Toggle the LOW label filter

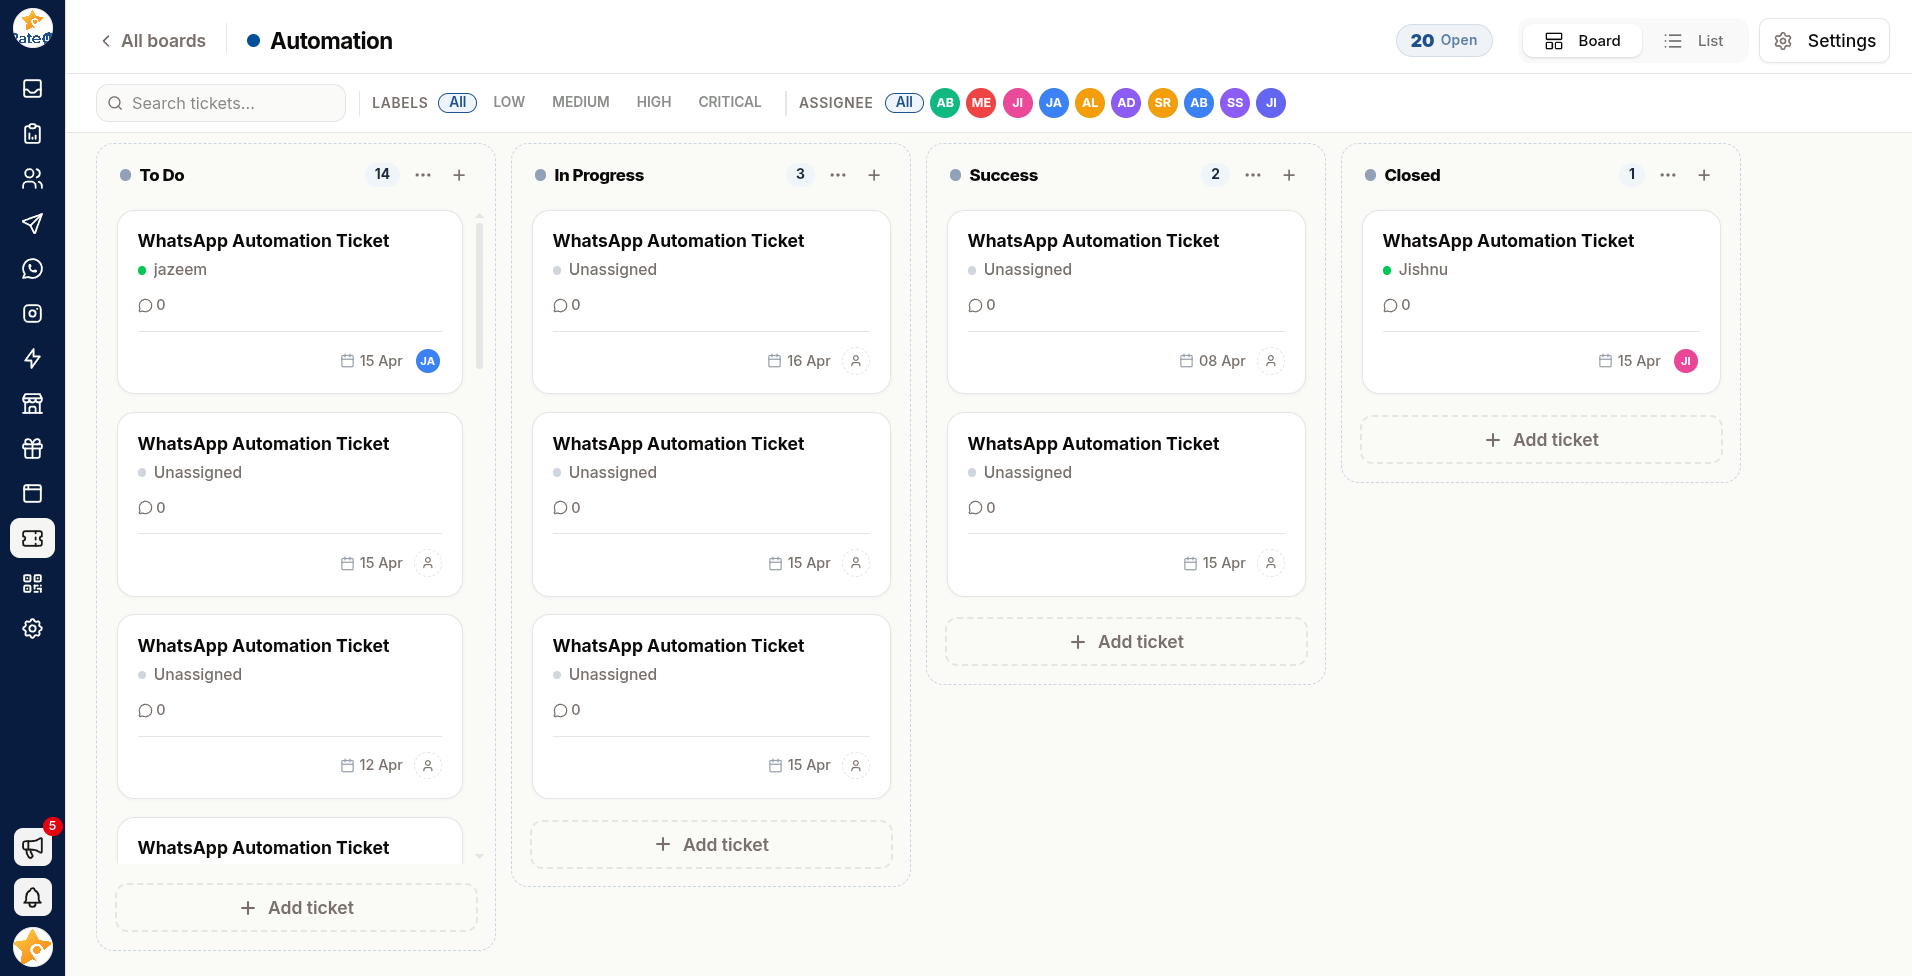click(509, 102)
